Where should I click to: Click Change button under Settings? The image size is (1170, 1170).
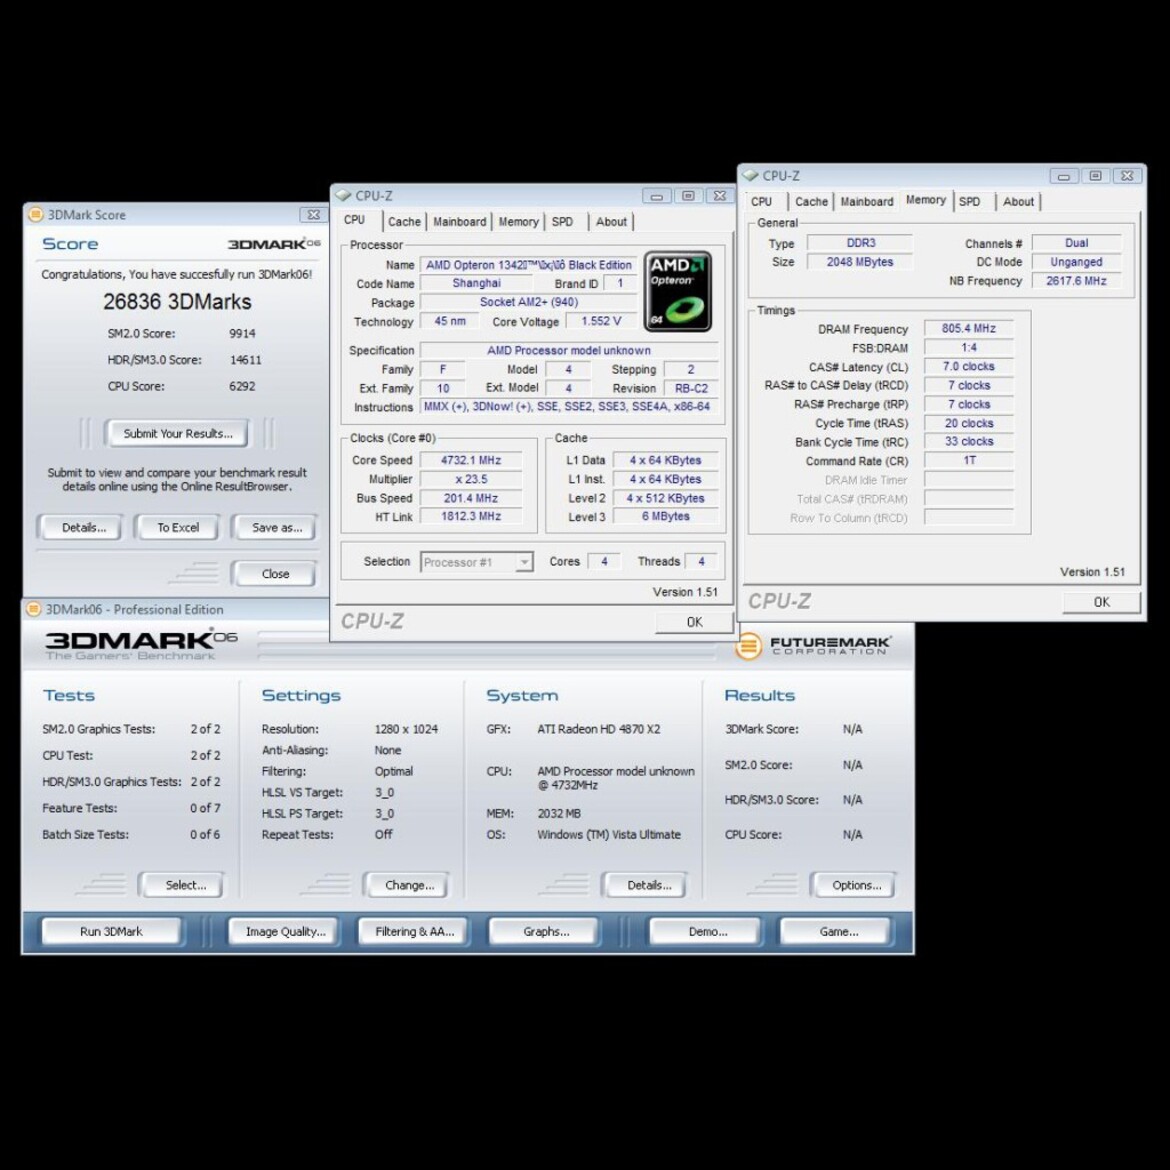409,885
